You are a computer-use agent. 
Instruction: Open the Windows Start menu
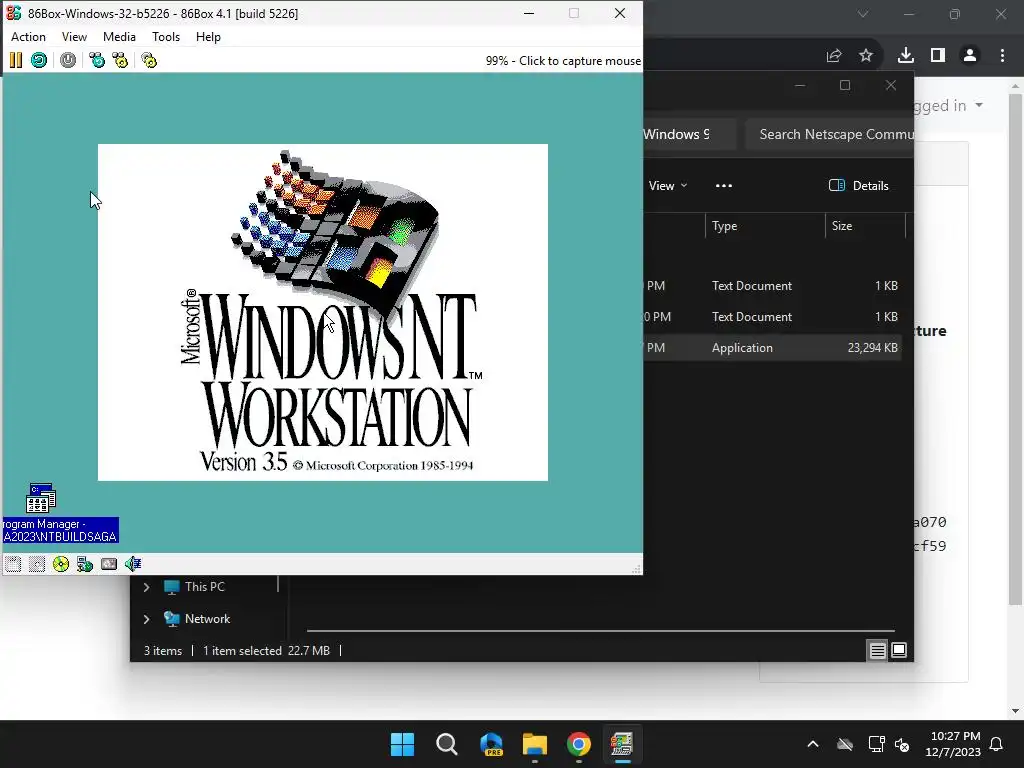coord(402,744)
